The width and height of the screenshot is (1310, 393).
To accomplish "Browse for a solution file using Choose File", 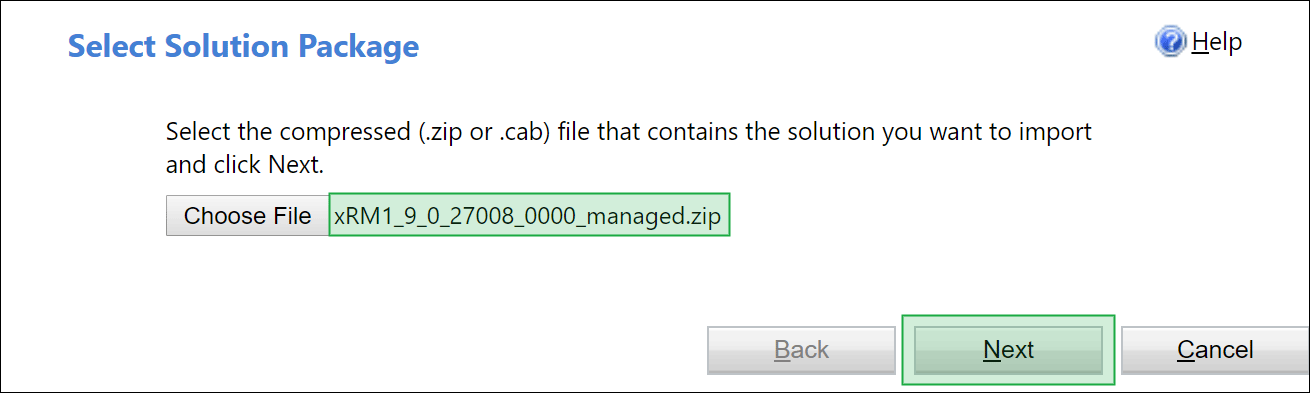I will coord(247,215).
